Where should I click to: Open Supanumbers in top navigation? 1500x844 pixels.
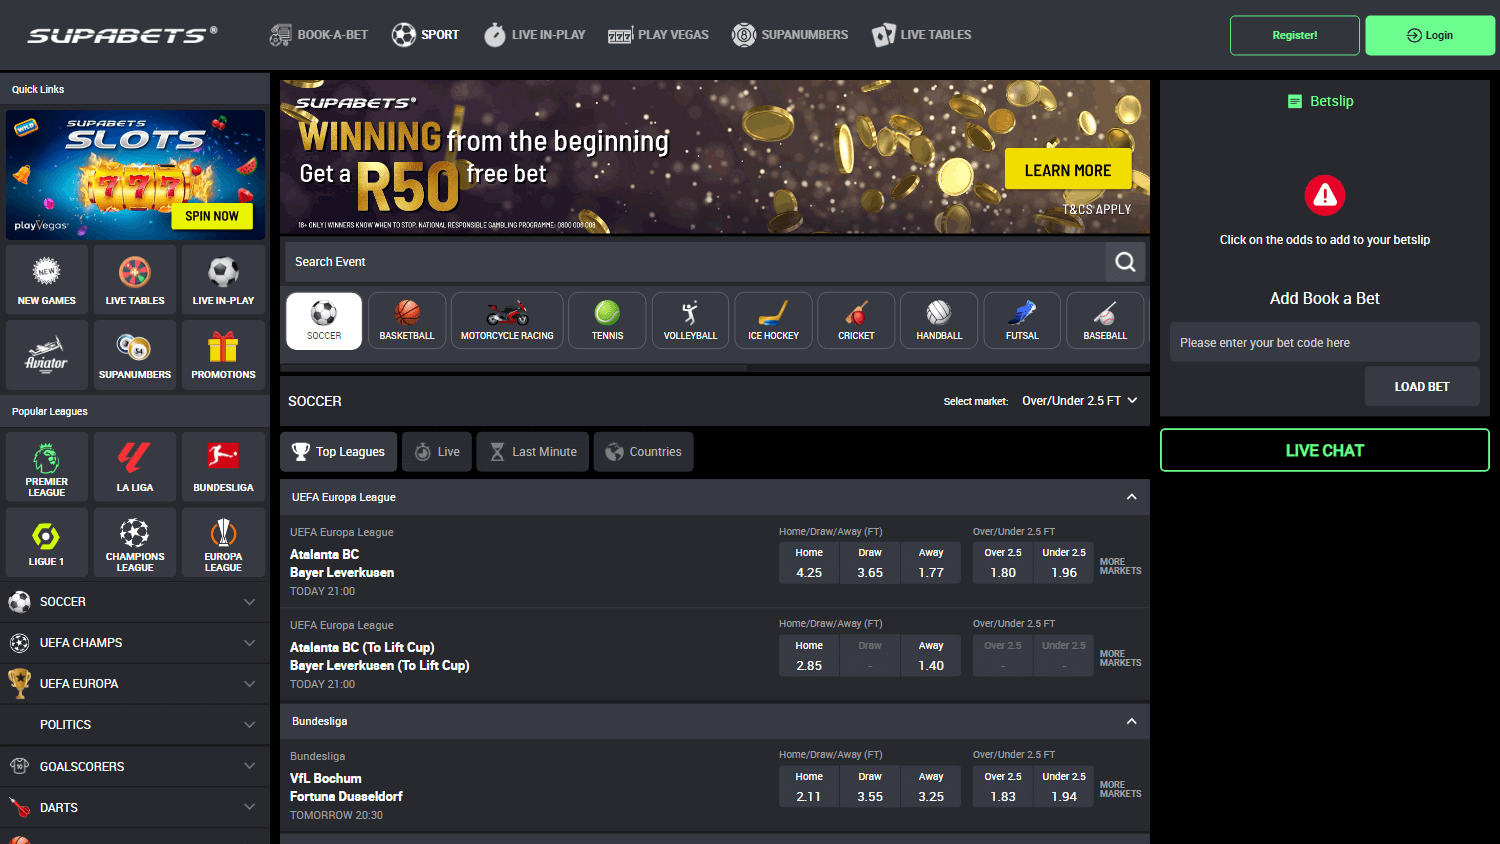tap(790, 35)
